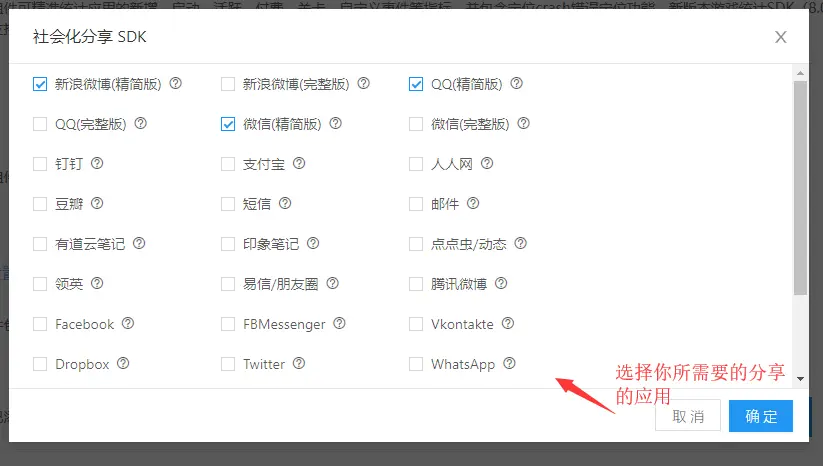Click the 确定 confirm button
This screenshot has height=466, width=823.
pyautogui.click(x=761, y=416)
